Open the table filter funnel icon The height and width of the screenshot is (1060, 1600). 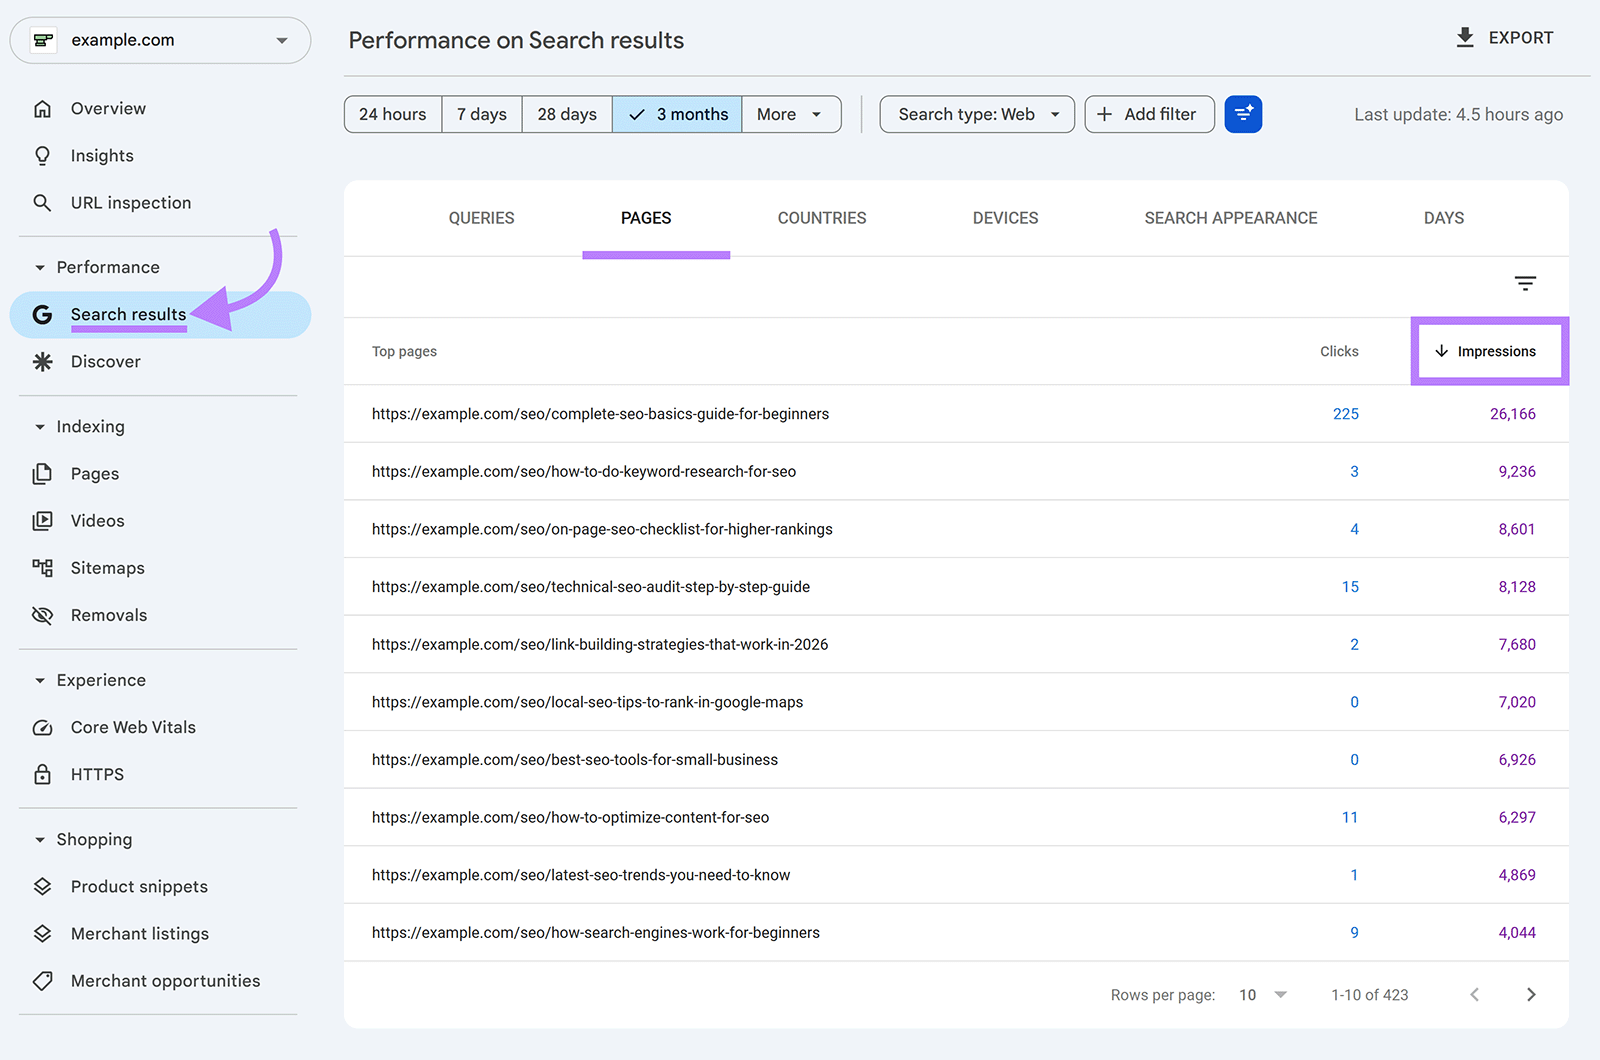click(x=1524, y=284)
